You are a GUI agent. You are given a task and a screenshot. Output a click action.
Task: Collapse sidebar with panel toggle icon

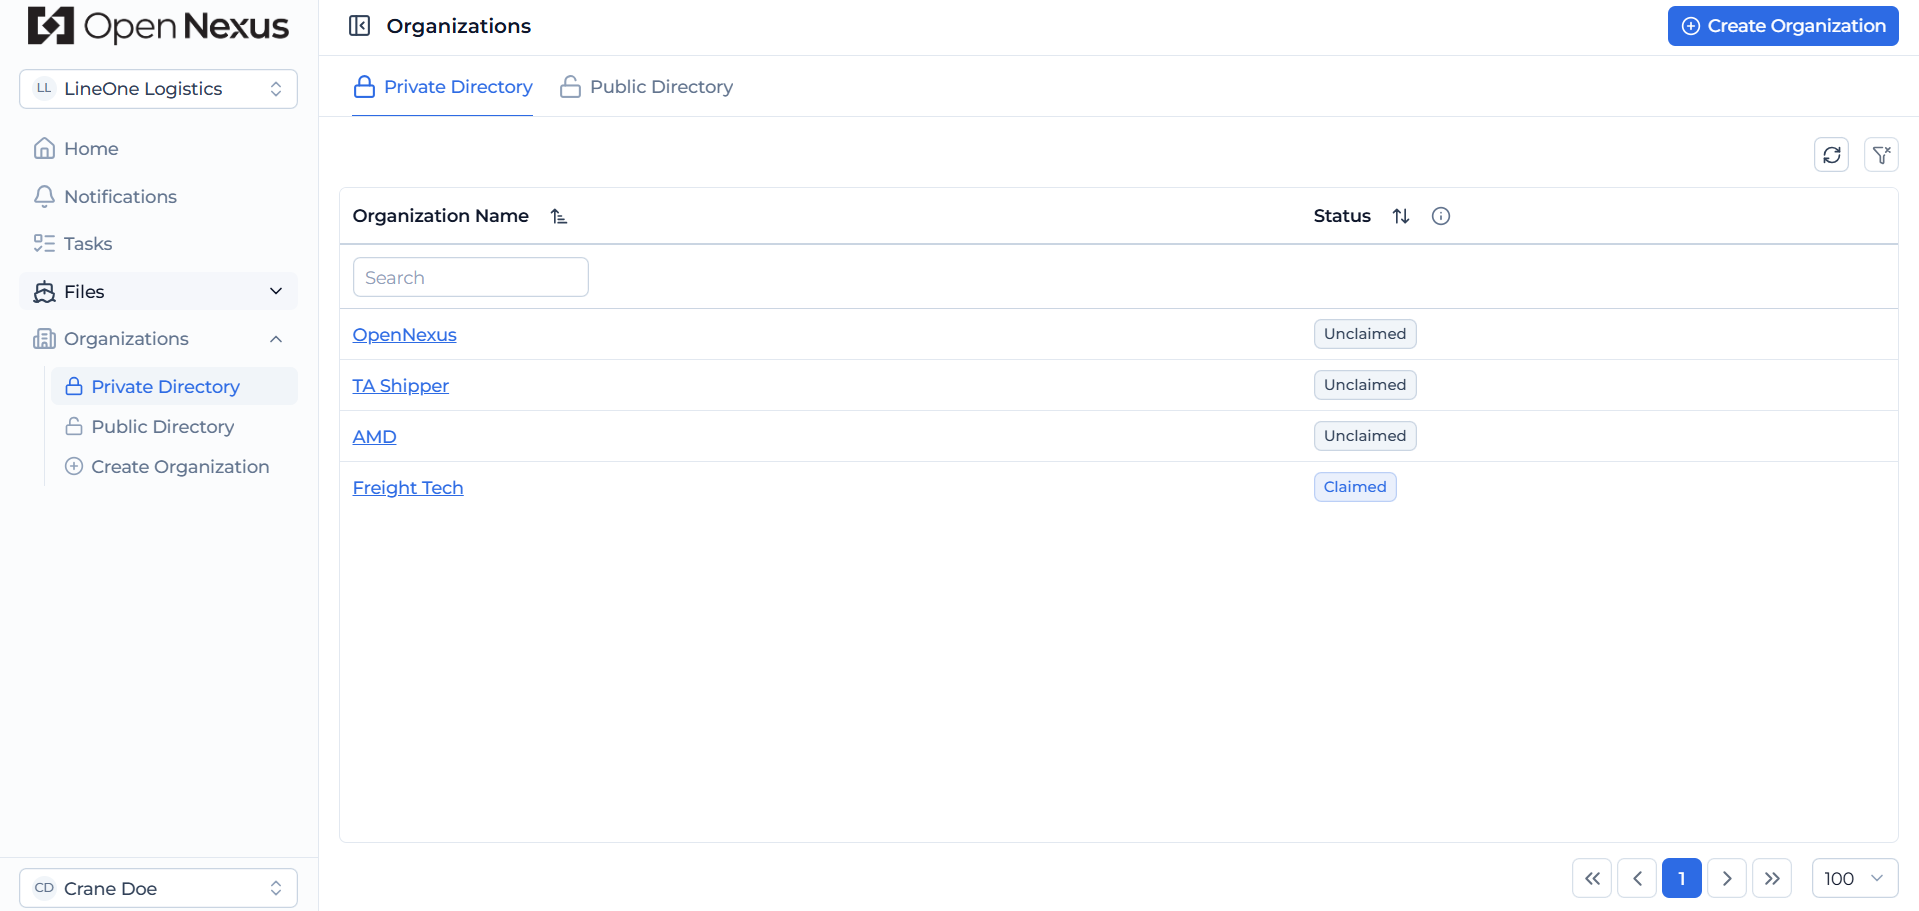tap(360, 26)
